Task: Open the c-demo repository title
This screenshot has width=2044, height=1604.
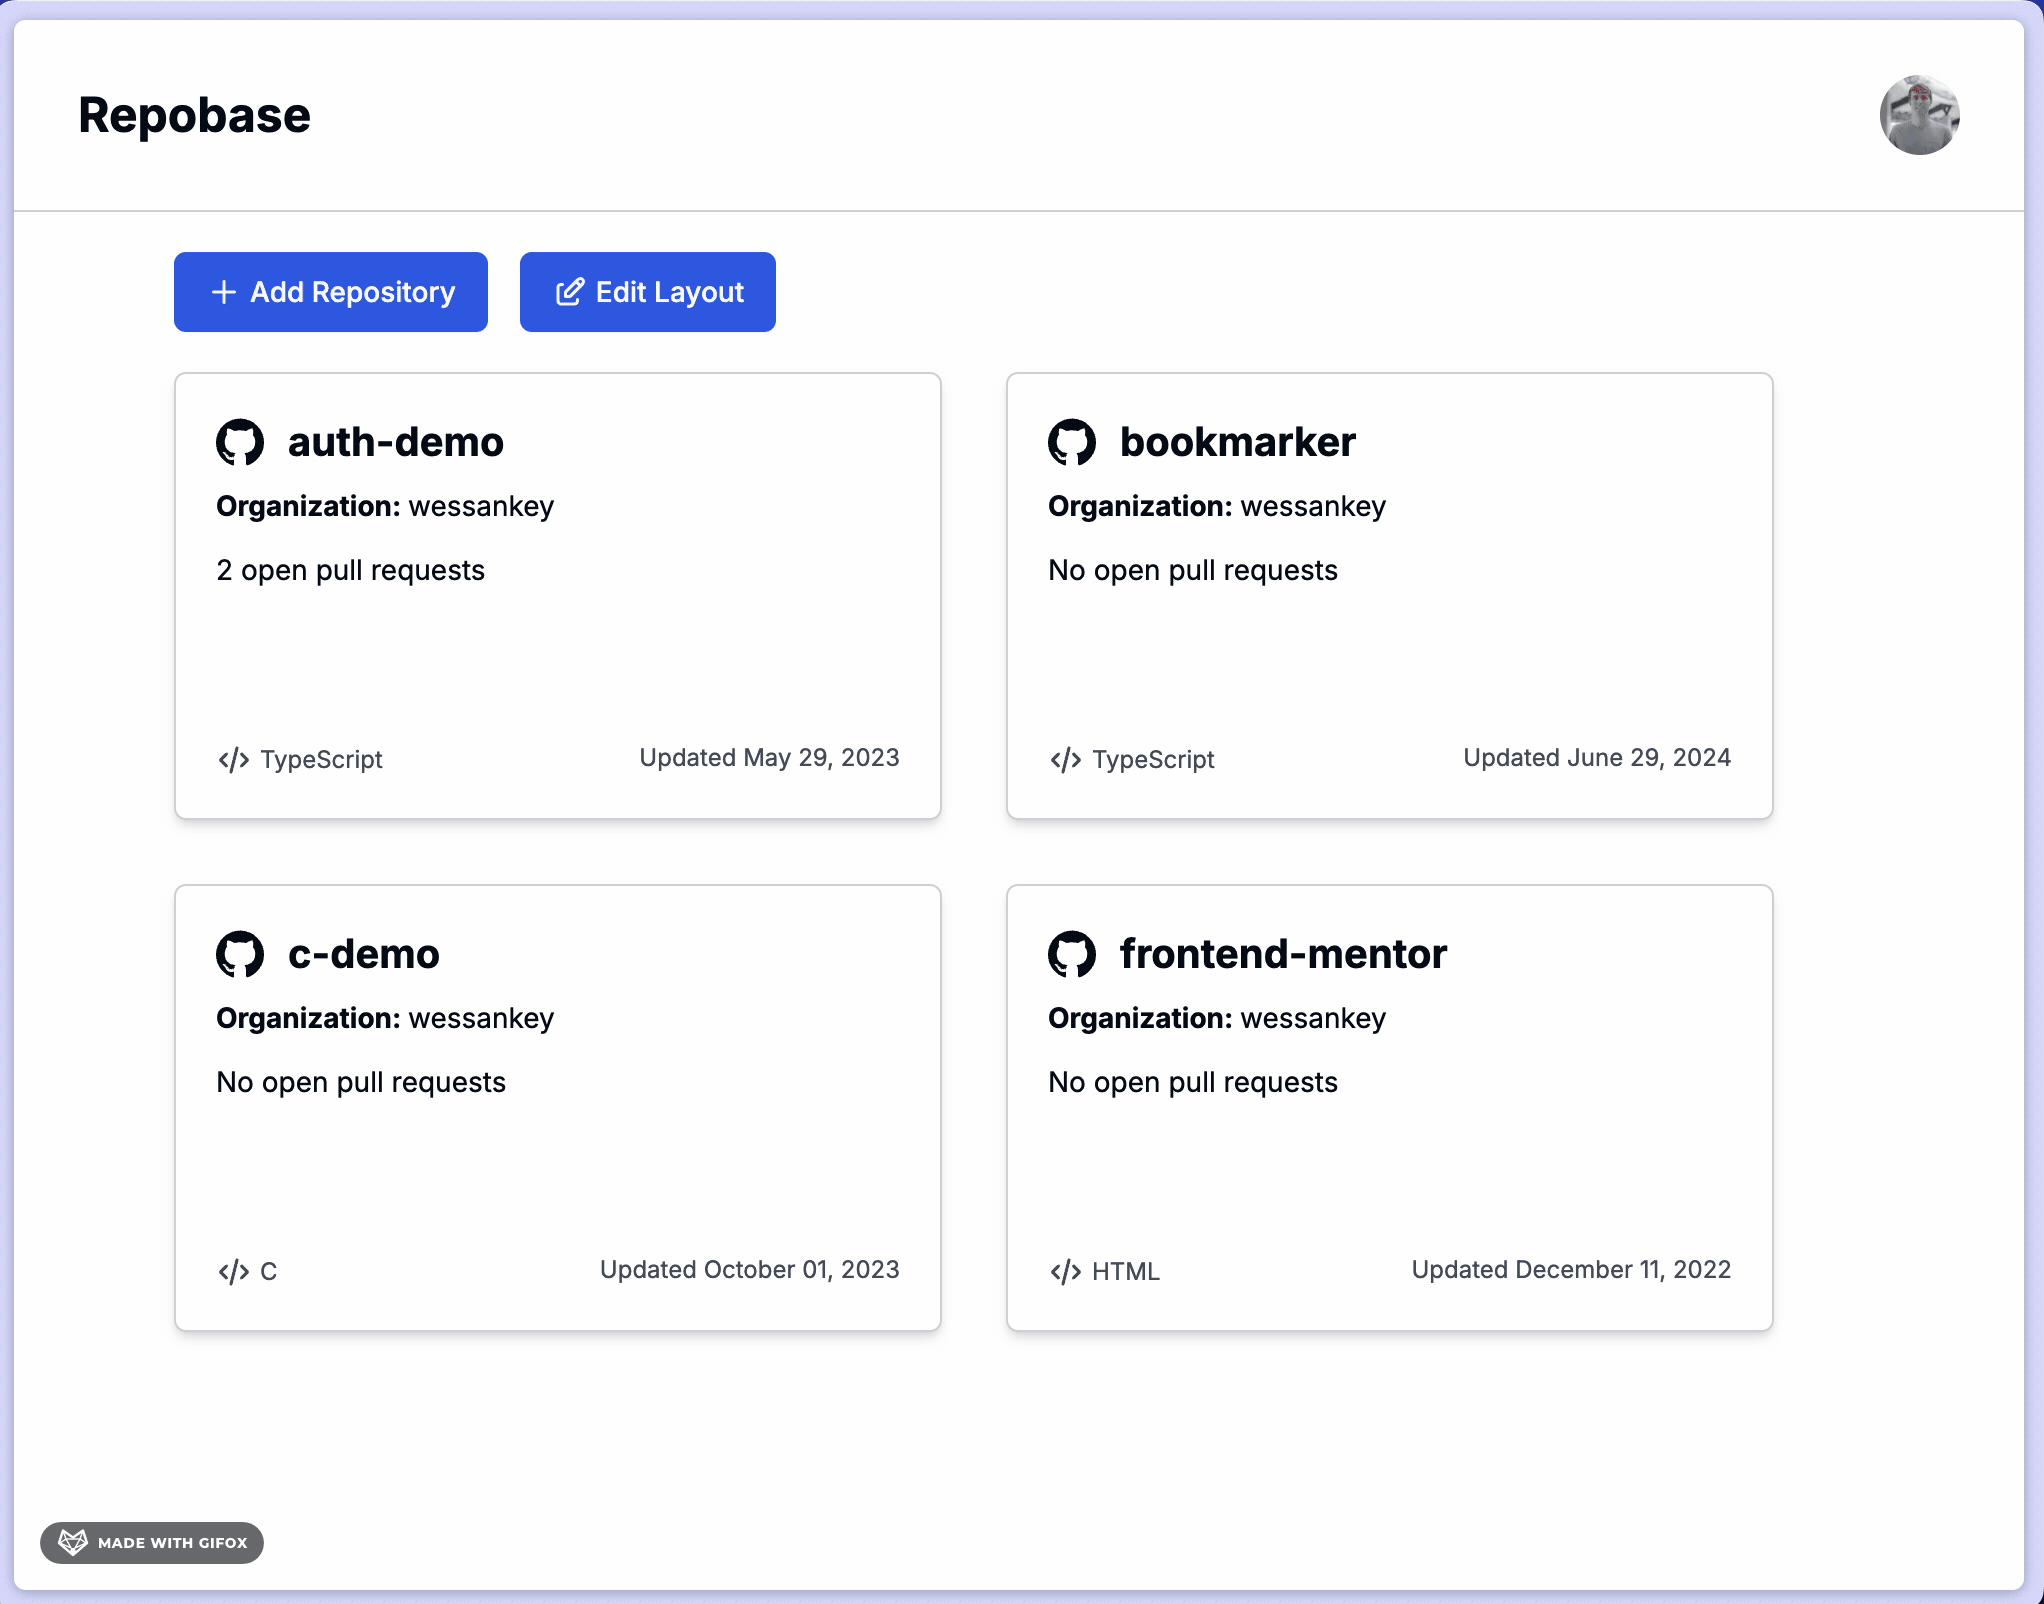Action: [x=364, y=954]
